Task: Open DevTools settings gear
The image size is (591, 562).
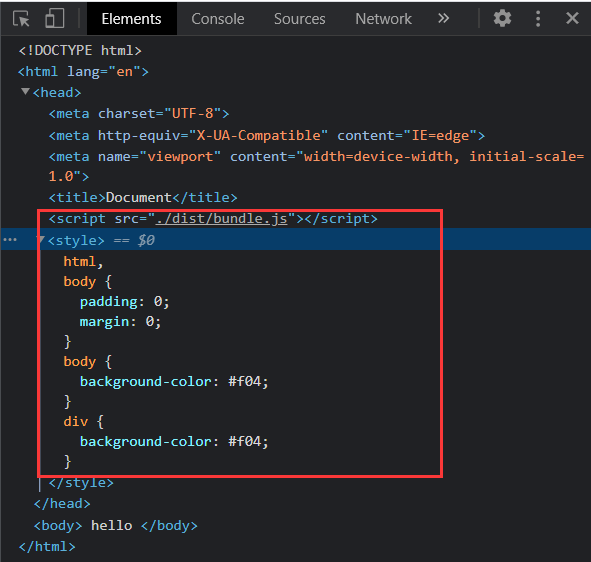Action: click(502, 18)
